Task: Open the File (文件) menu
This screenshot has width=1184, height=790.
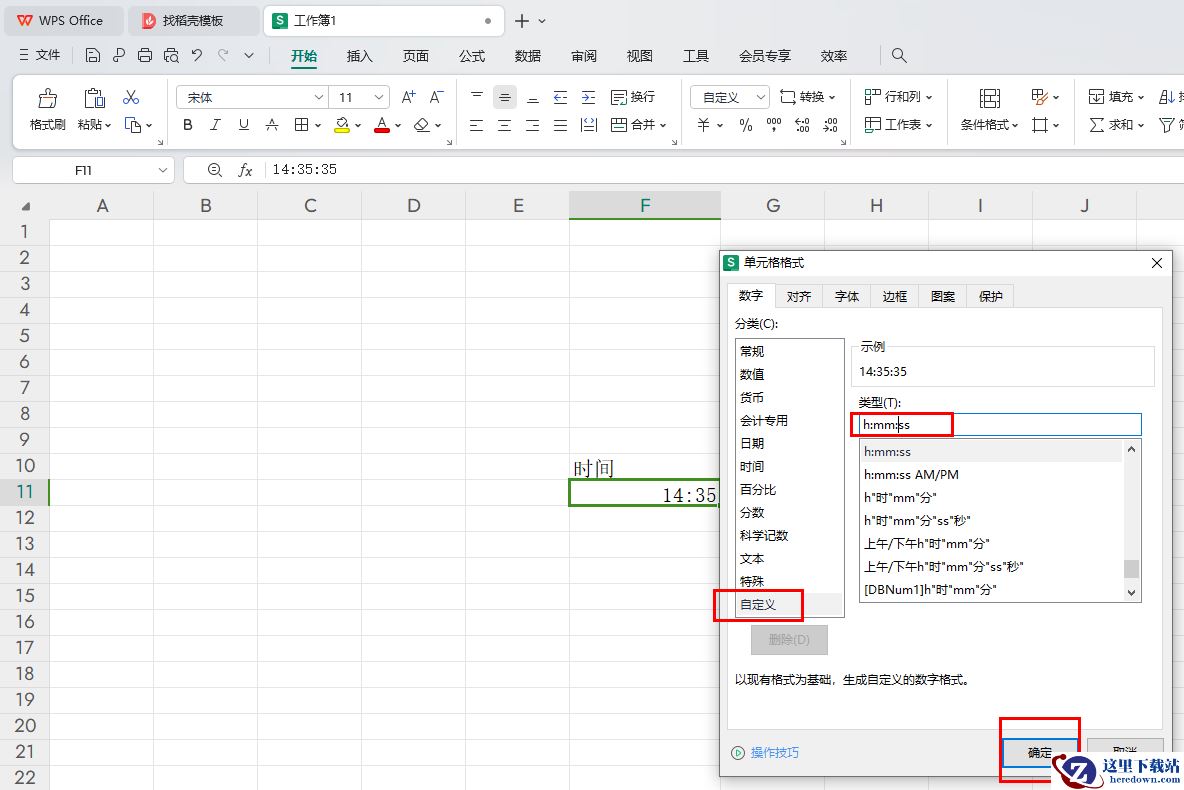Action: (x=39, y=55)
